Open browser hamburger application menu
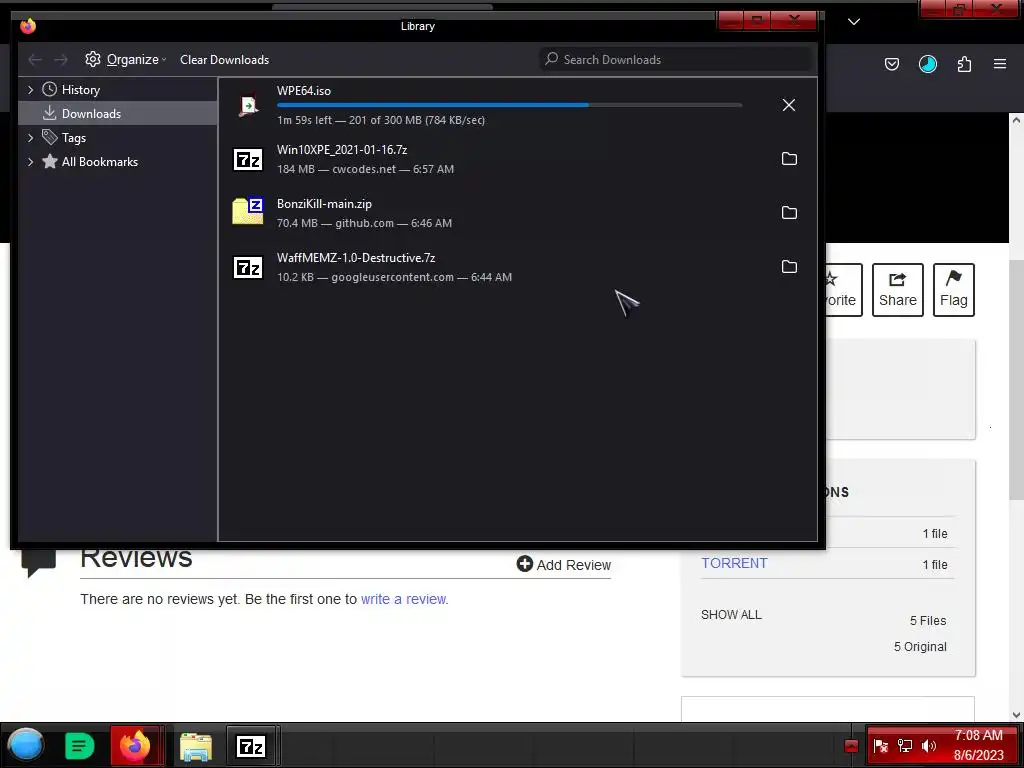Viewport: 1024px width, 768px height. coord(1000,64)
